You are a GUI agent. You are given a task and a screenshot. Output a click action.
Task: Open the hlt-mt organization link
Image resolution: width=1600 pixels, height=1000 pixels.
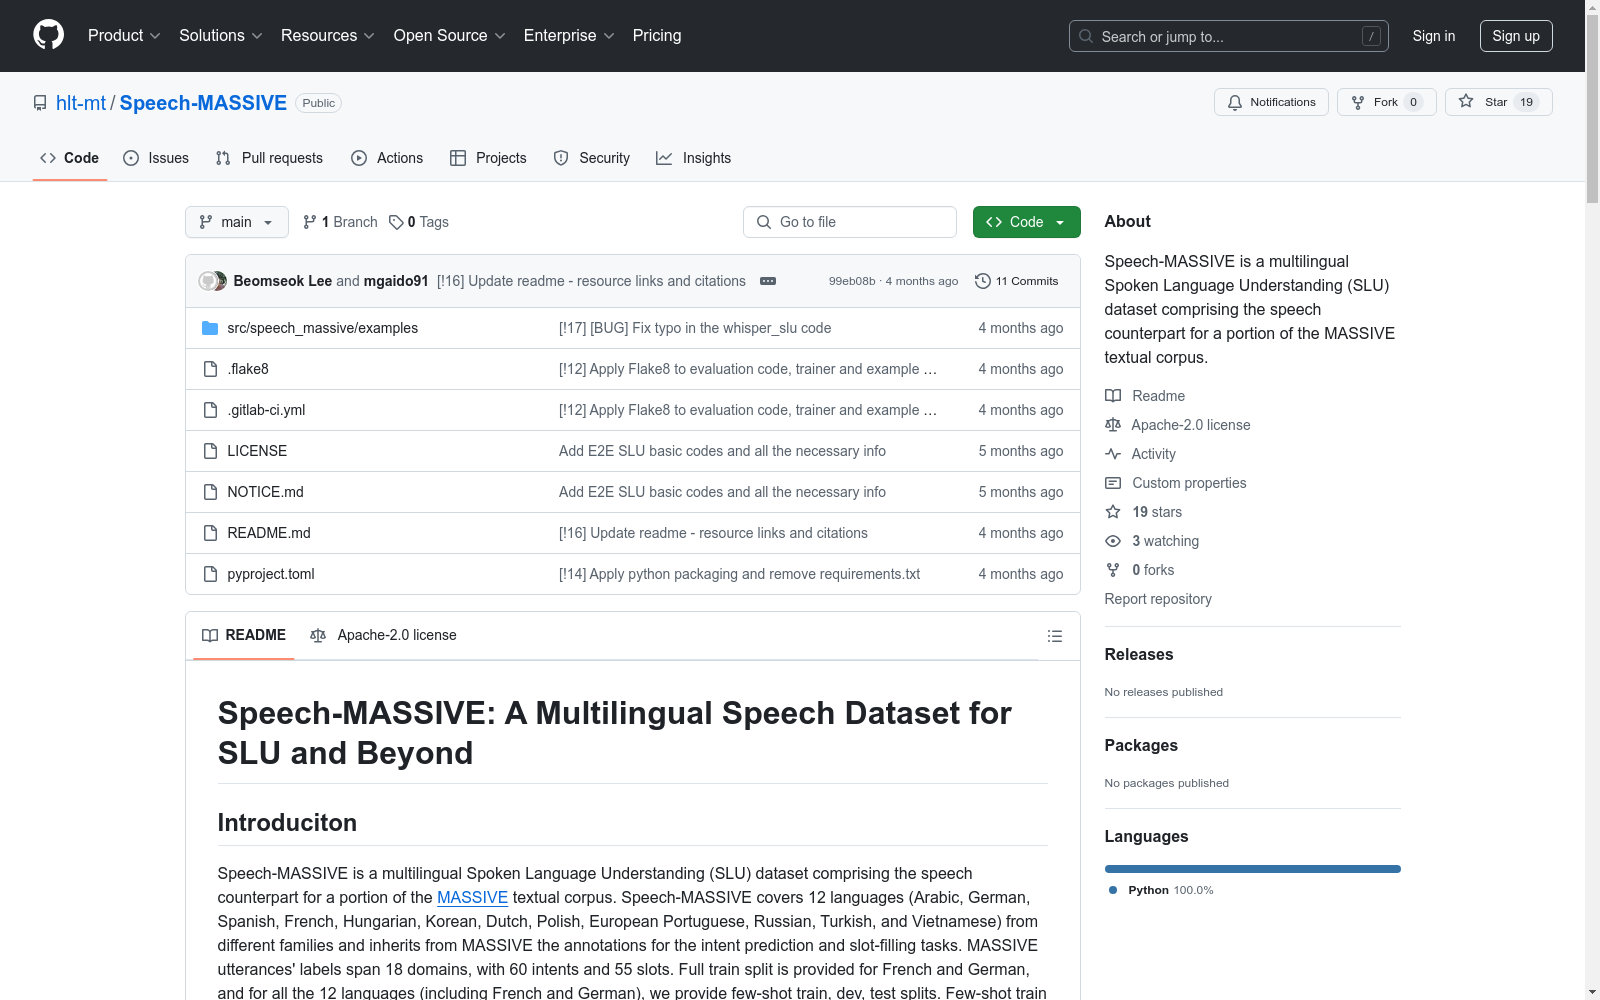point(81,103)
